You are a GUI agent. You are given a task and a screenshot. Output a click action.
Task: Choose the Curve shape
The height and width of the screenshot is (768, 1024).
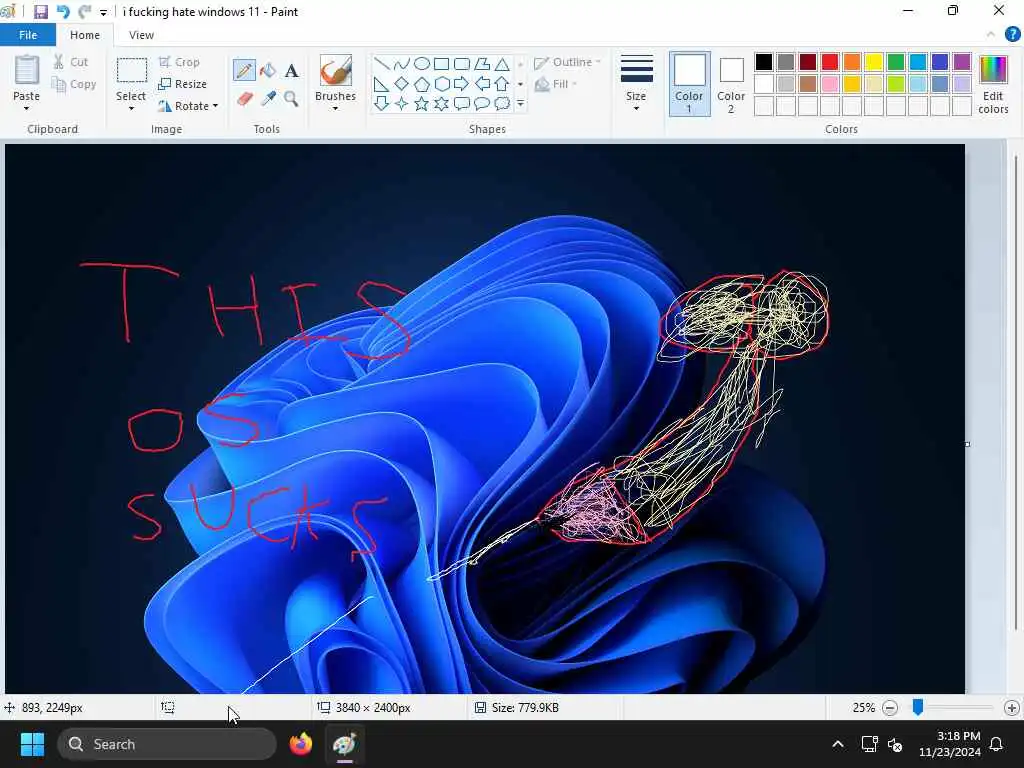[x=402, y=64]
